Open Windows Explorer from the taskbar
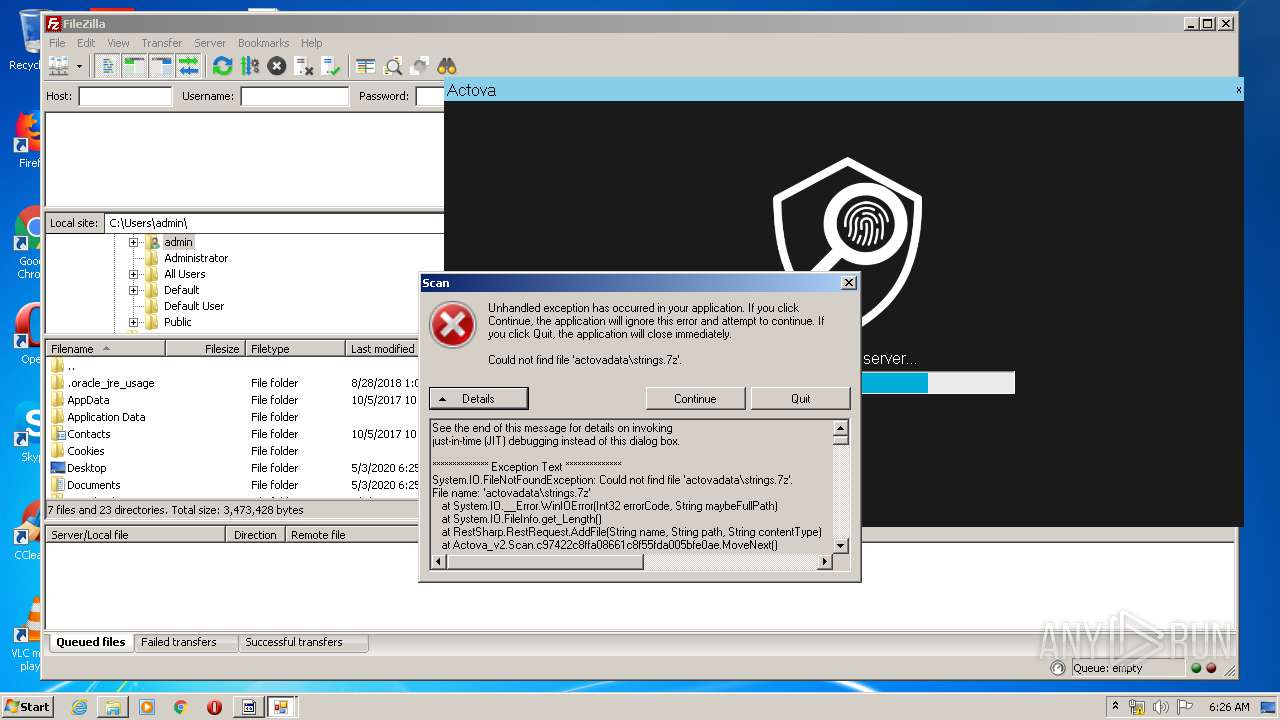This screenshot has width=1280, height=720. click(113, 707)
